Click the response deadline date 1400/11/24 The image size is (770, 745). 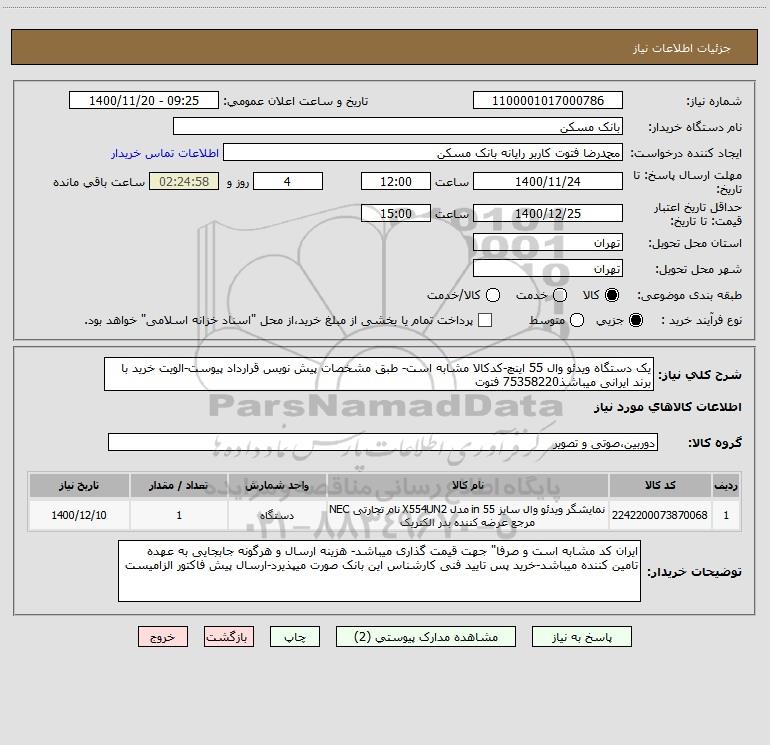(x=548, y=181)
